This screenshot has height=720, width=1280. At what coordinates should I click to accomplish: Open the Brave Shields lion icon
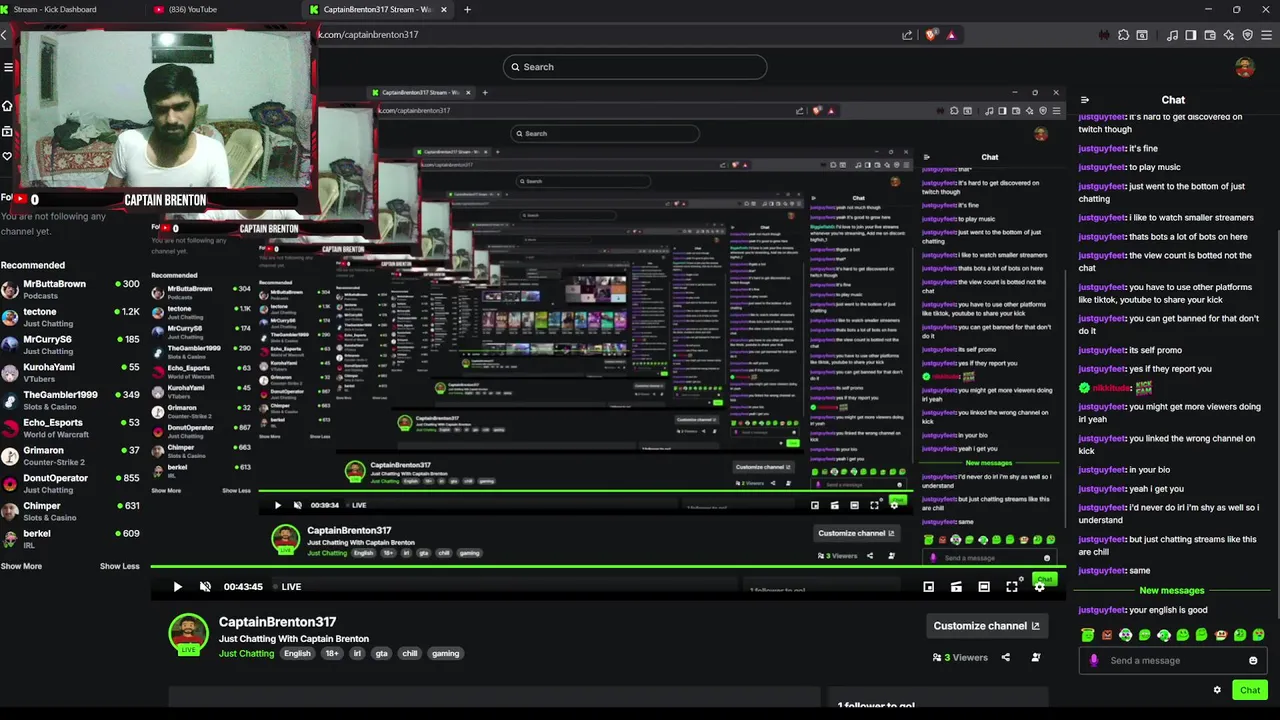[x=932, y=35]
